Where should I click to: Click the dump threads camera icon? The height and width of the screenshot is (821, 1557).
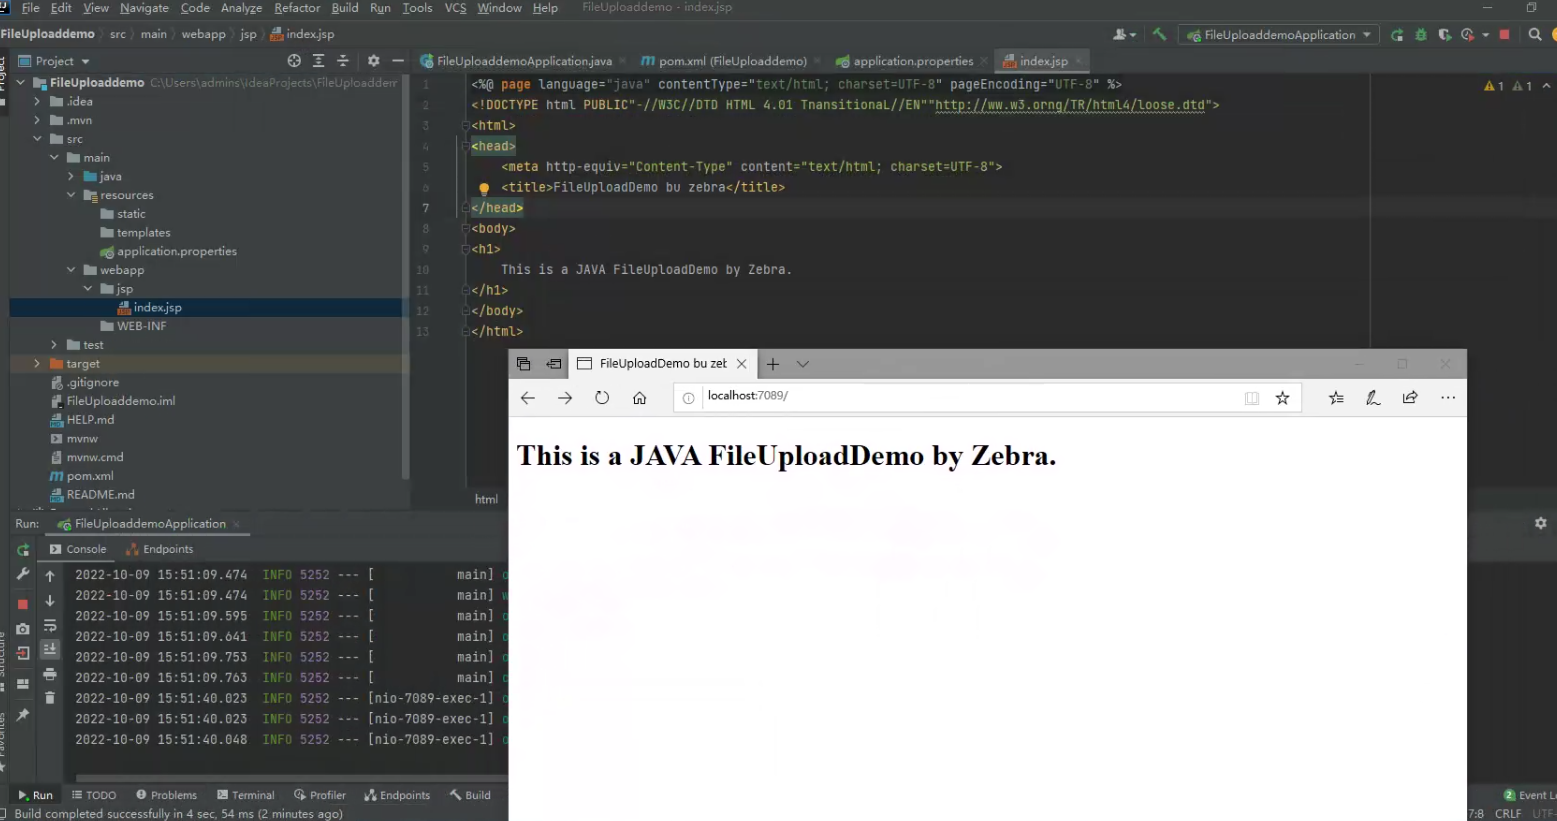click(23, 629)
